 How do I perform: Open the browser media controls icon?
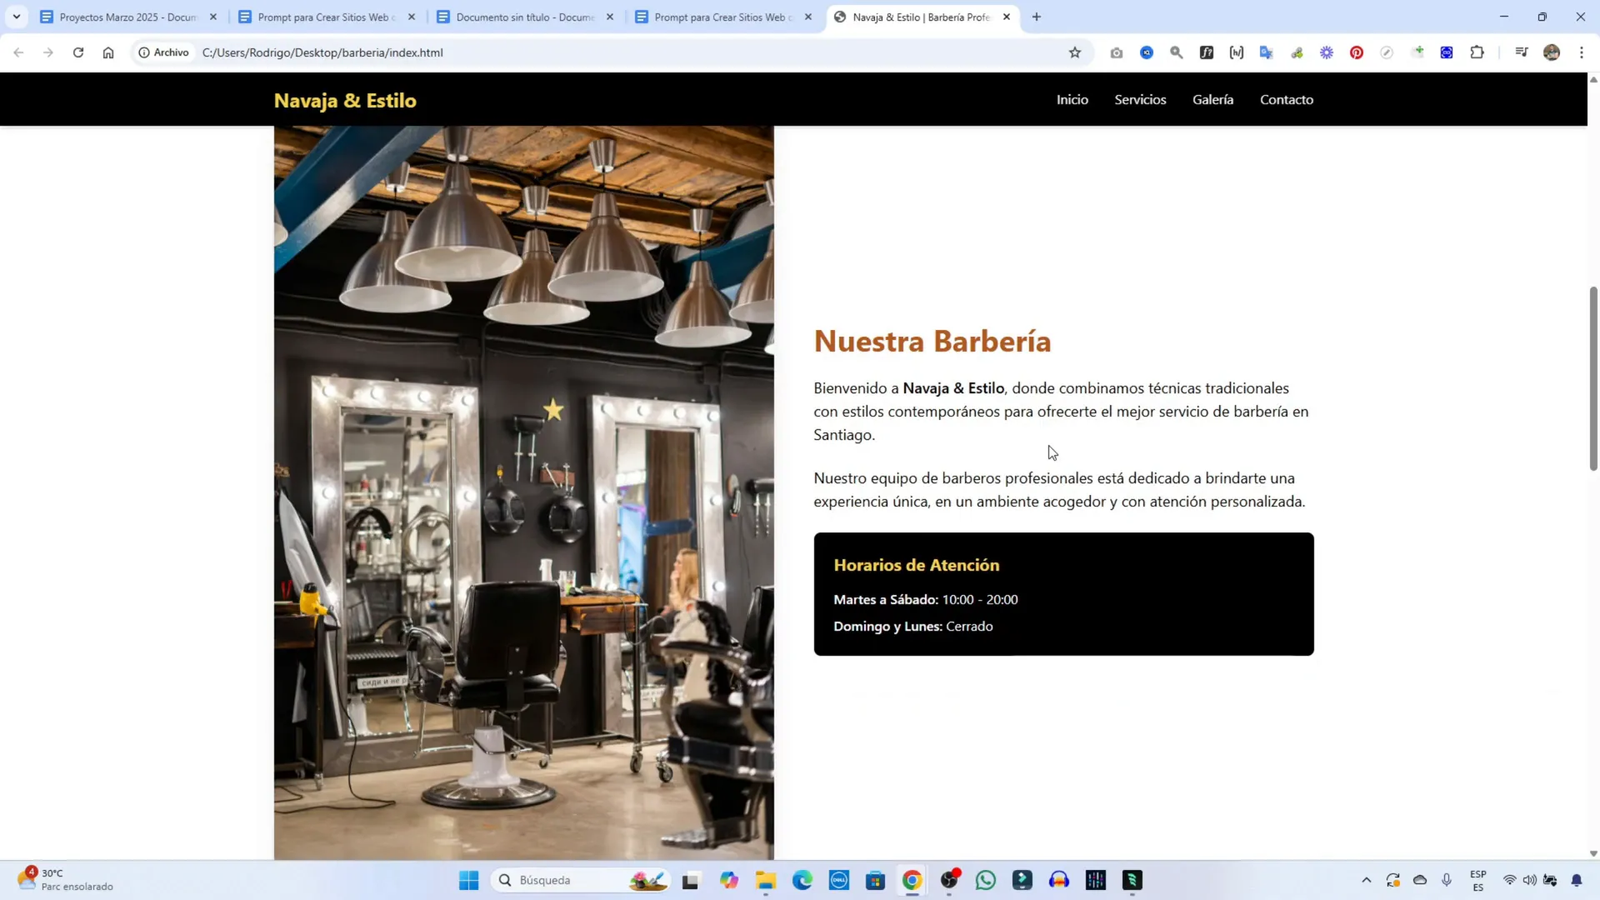[1521, 52]
